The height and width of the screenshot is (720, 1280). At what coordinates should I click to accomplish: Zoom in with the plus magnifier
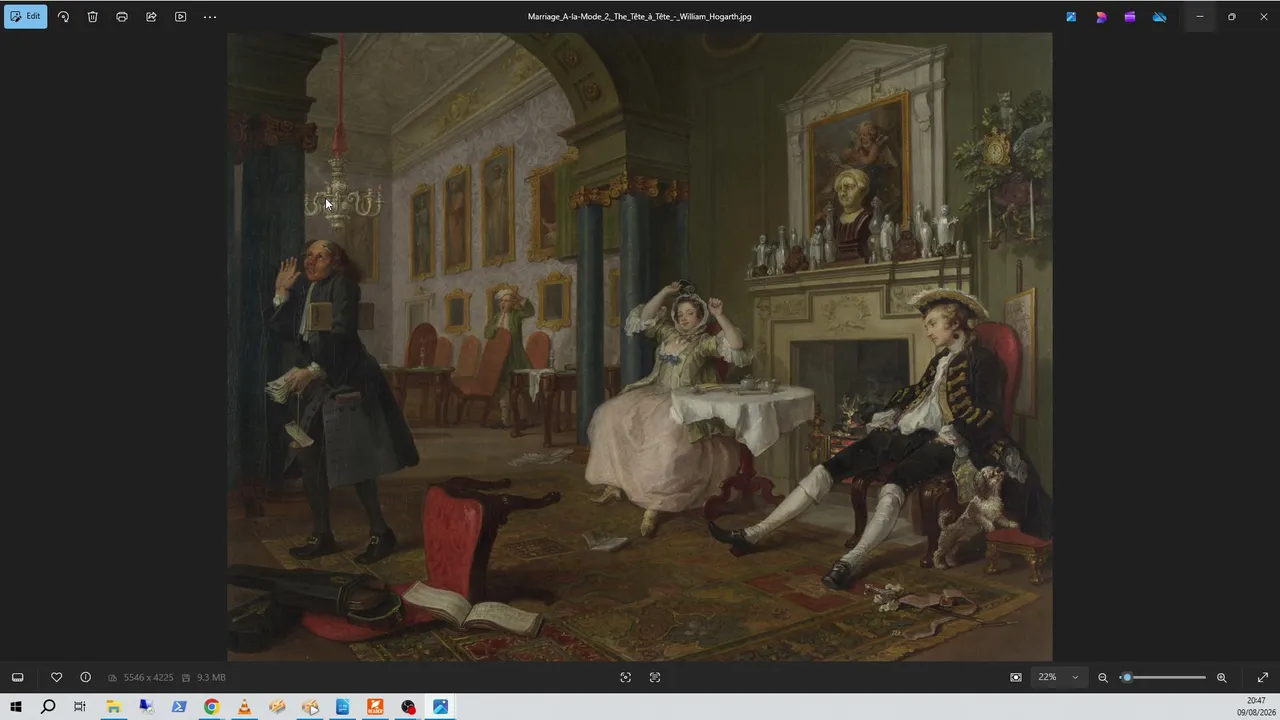tap(1221, 677)
